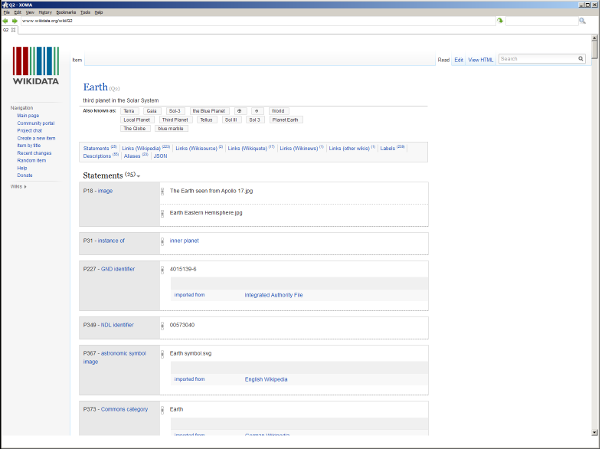Click into the Wikidata search field
The height and width of the screenshot is (449, 600).
click(536, 60)
